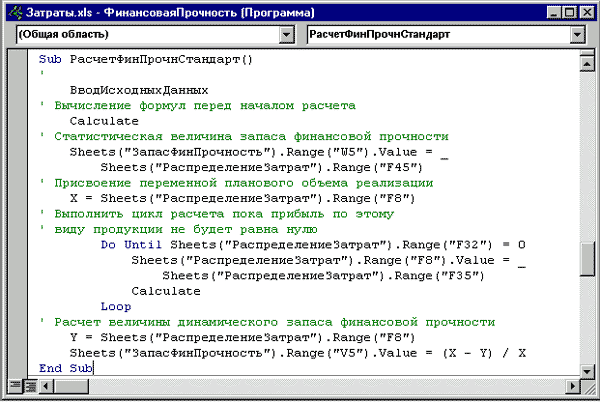Screen dimensions: 600x403
Task: Click the 'Calculate' inside the loop
Action: coord(166,291)
